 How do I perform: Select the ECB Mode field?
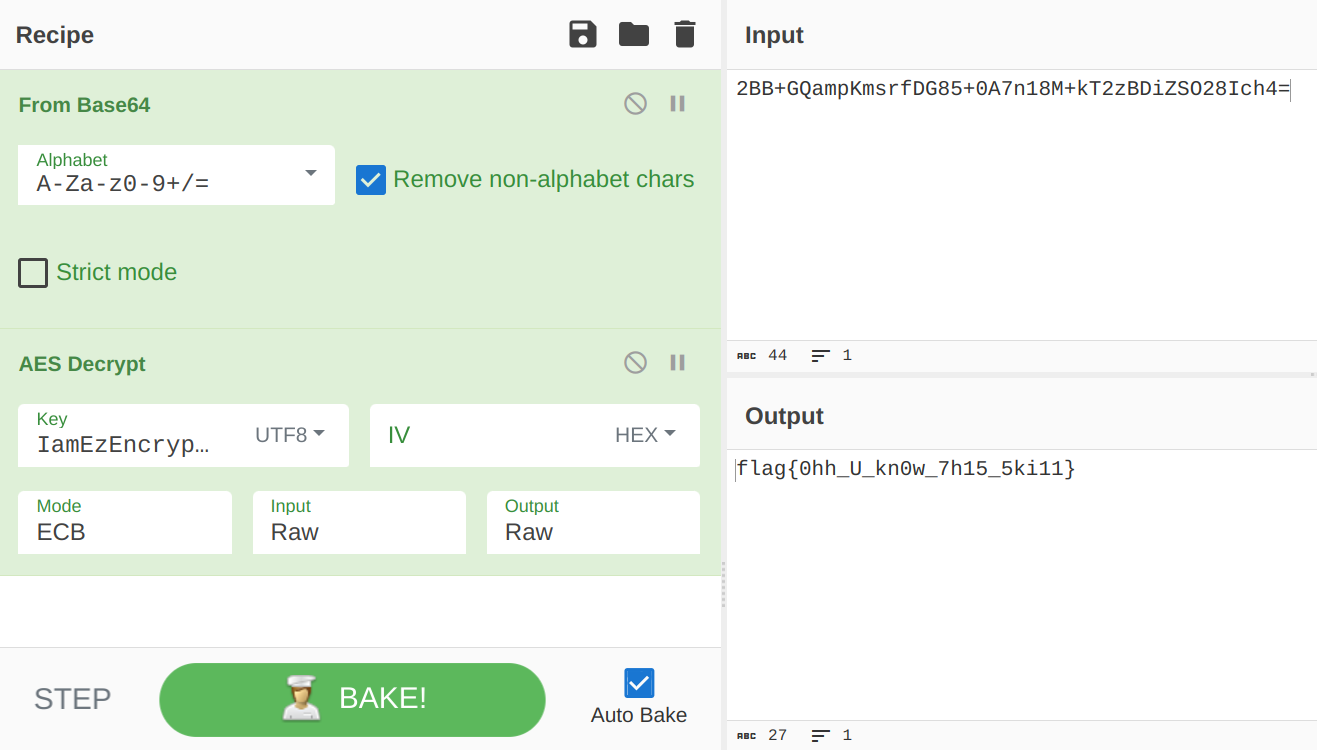[125, 522]
